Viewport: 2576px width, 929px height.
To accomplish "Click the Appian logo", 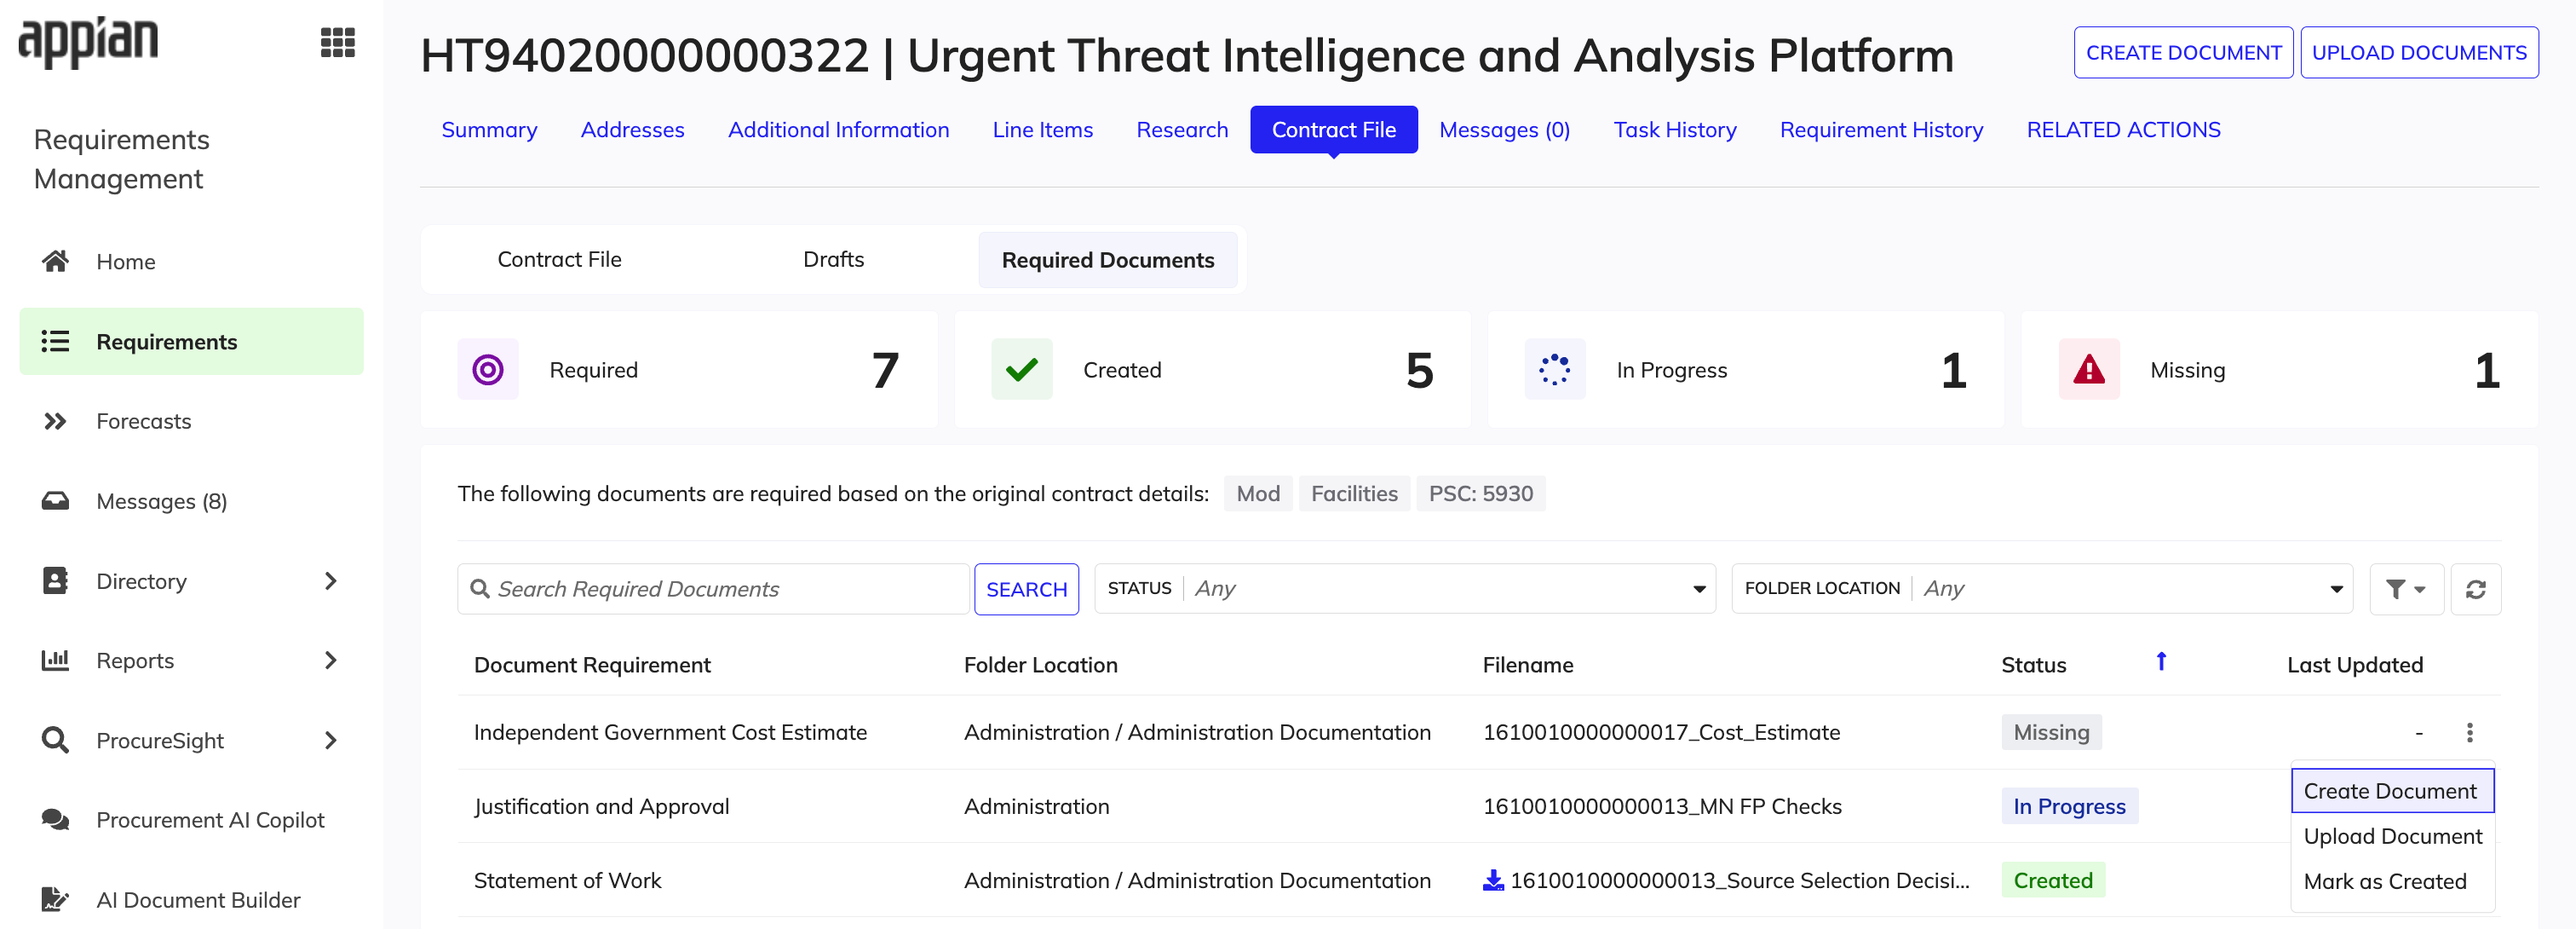I will [x=89, y=42].
